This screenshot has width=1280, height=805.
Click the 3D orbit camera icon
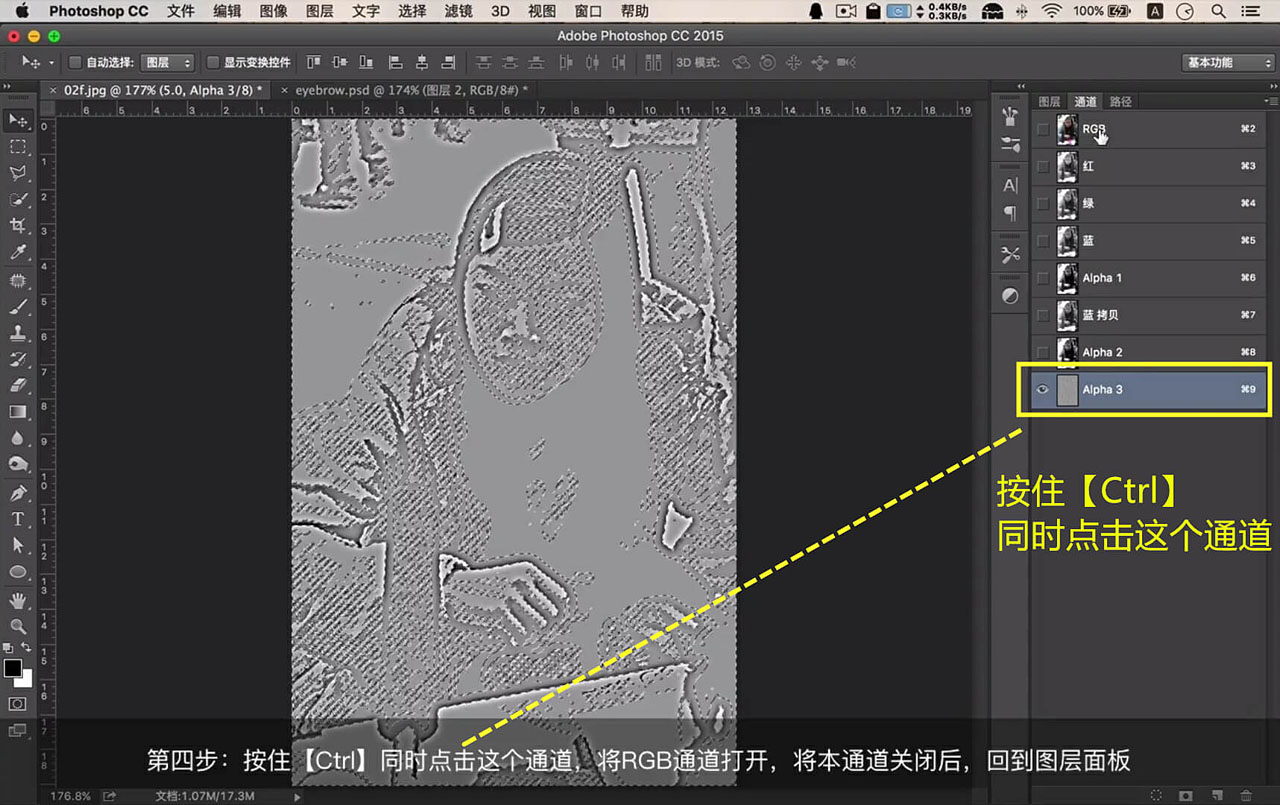[741, 62]
